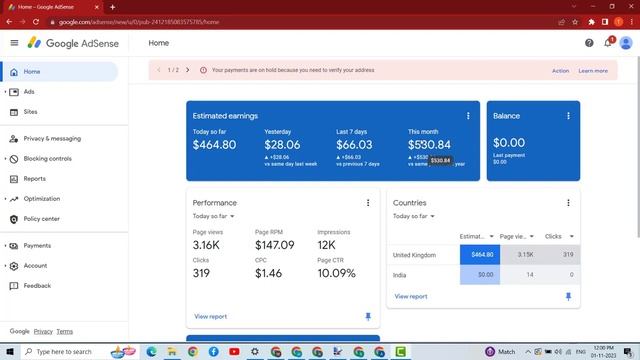The height and width of the screenshot is (360, 640).
Task: Open Countries View report link
Action: click(411, 296)
